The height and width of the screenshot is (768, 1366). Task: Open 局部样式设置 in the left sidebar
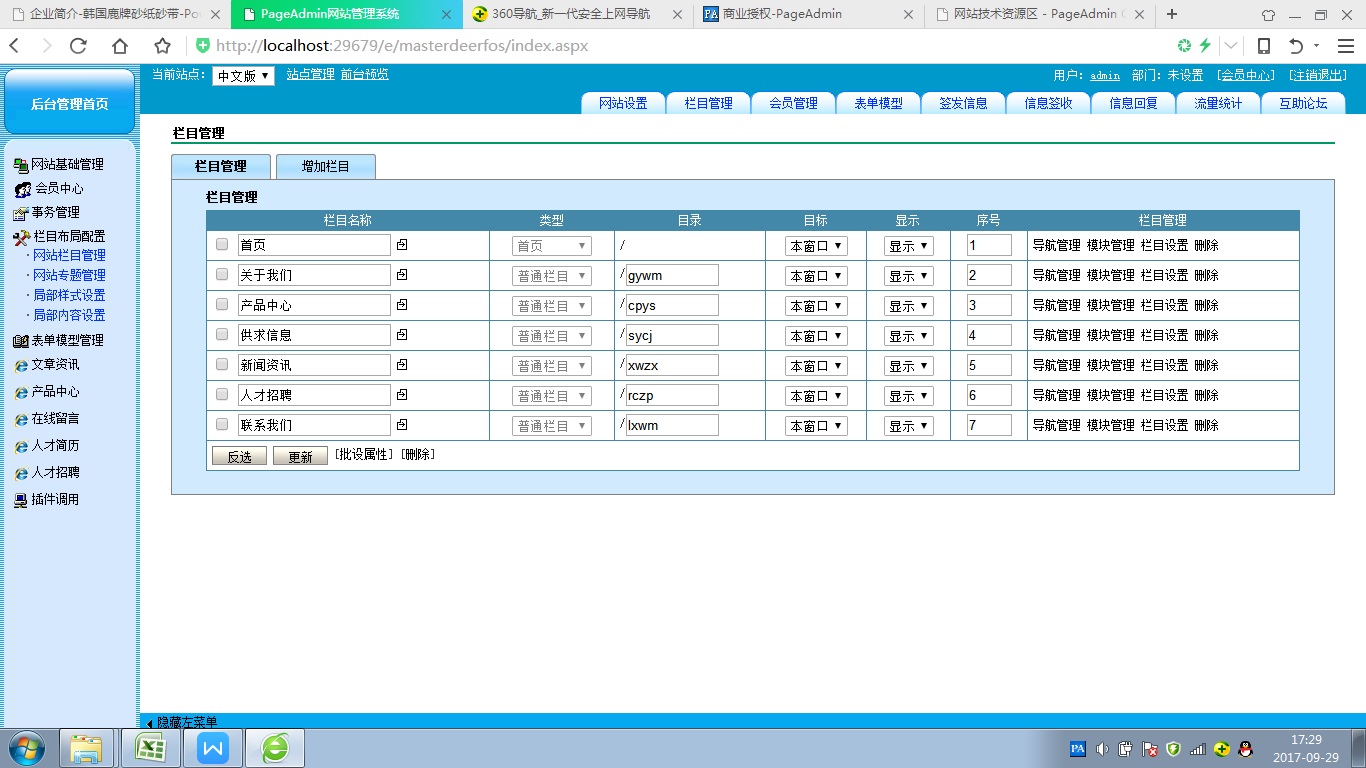click(69, 295)
